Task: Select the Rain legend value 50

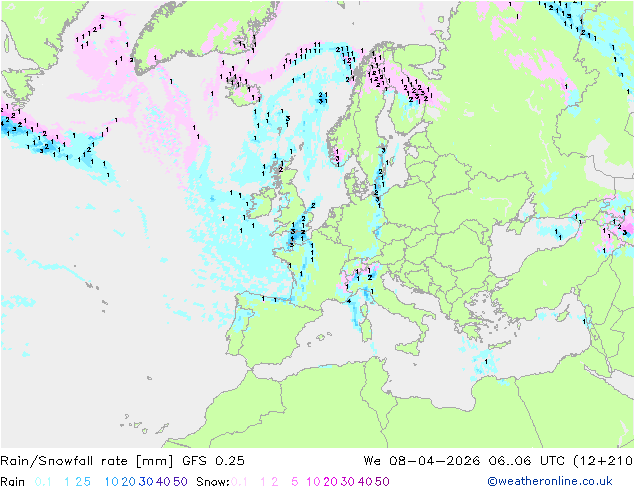Action: click(180, 482)
